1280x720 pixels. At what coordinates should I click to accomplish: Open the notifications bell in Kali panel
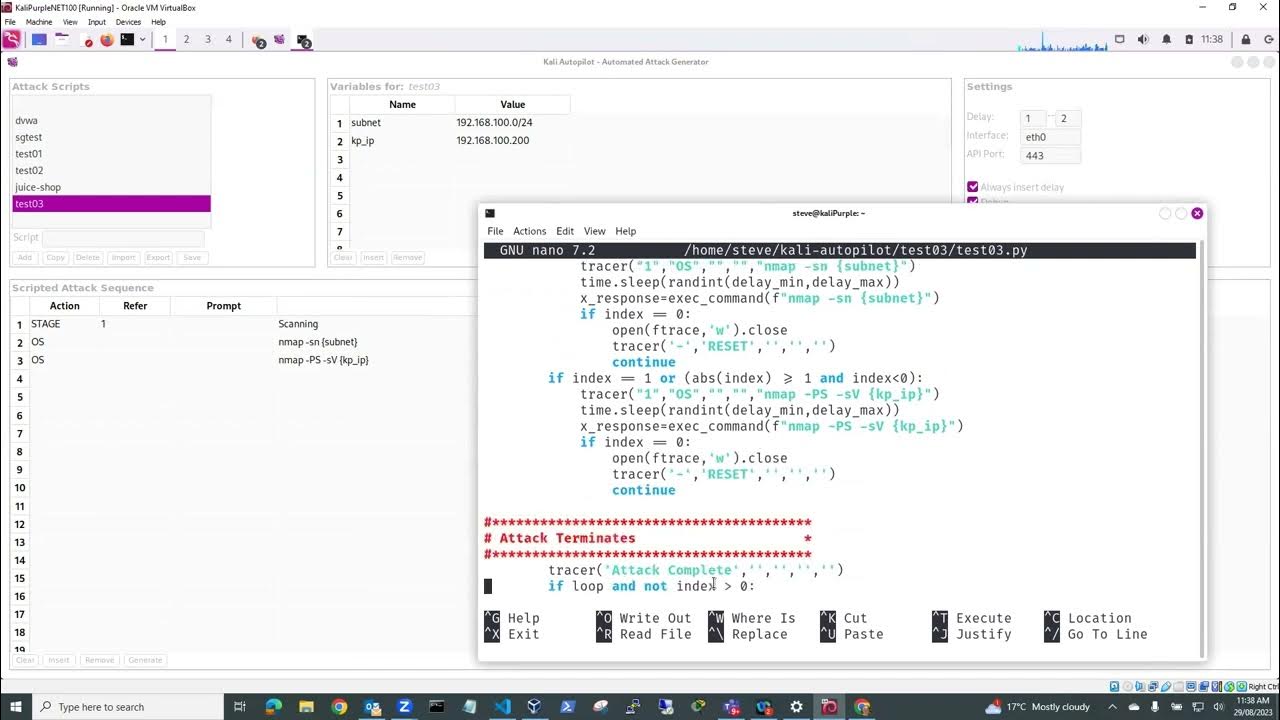pos(1166,40)
